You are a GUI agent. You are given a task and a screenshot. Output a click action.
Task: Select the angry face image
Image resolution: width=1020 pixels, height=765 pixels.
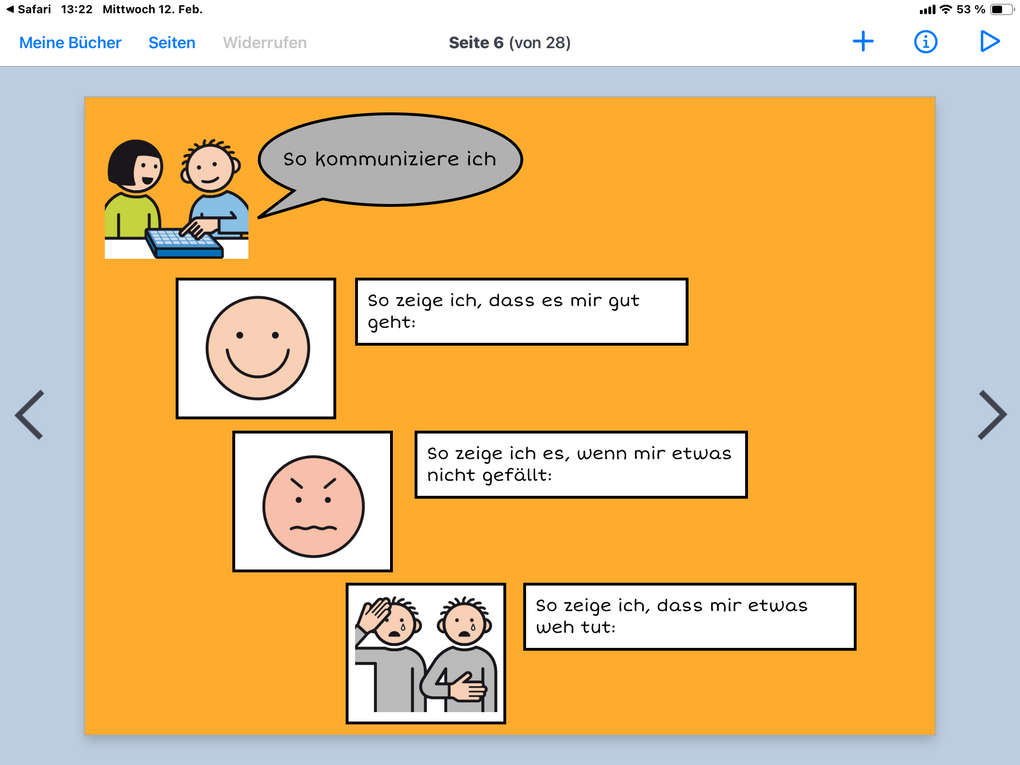(x=312, y=501)
